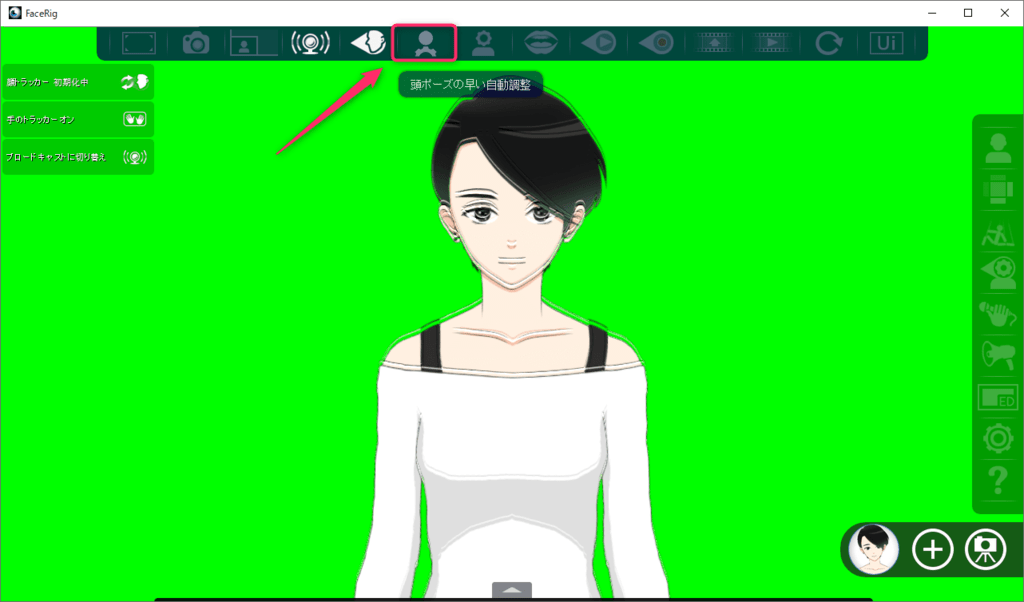
Task: Click the megaphone icon in right sidebar
Action: click(x=997, y=355)
